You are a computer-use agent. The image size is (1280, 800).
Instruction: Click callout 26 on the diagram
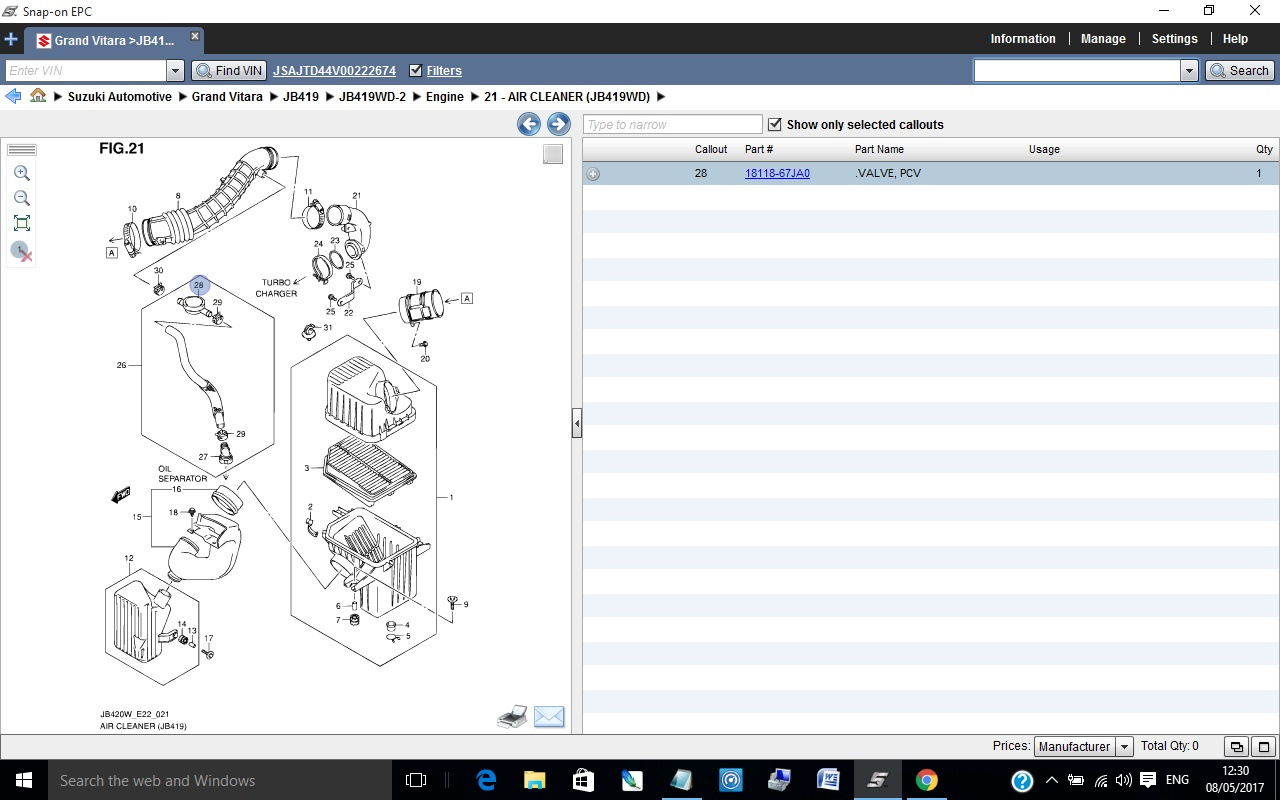click(122, 365)
